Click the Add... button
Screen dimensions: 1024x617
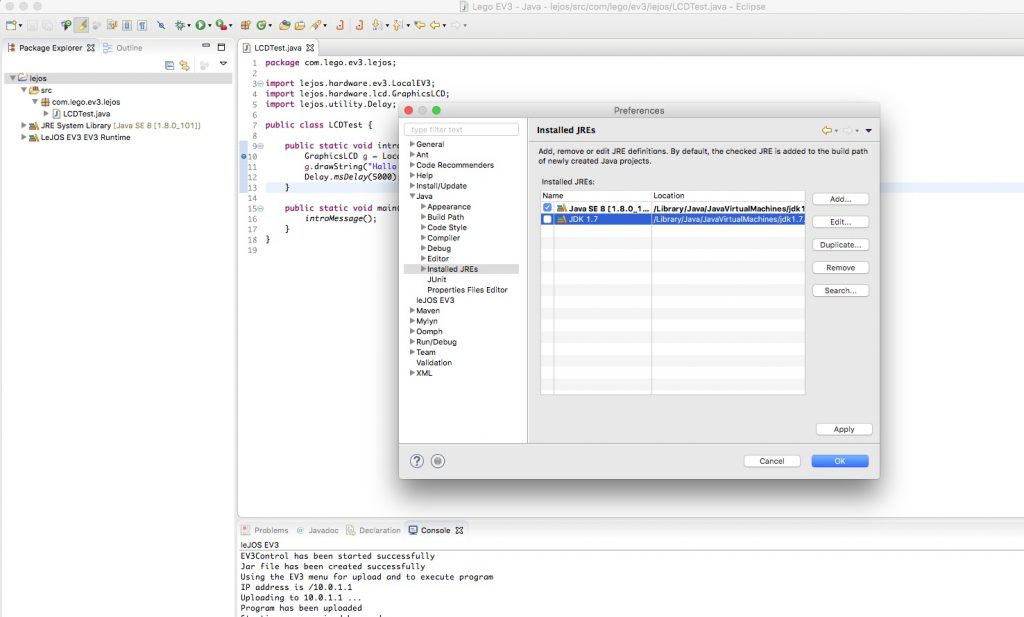[840, 199]
